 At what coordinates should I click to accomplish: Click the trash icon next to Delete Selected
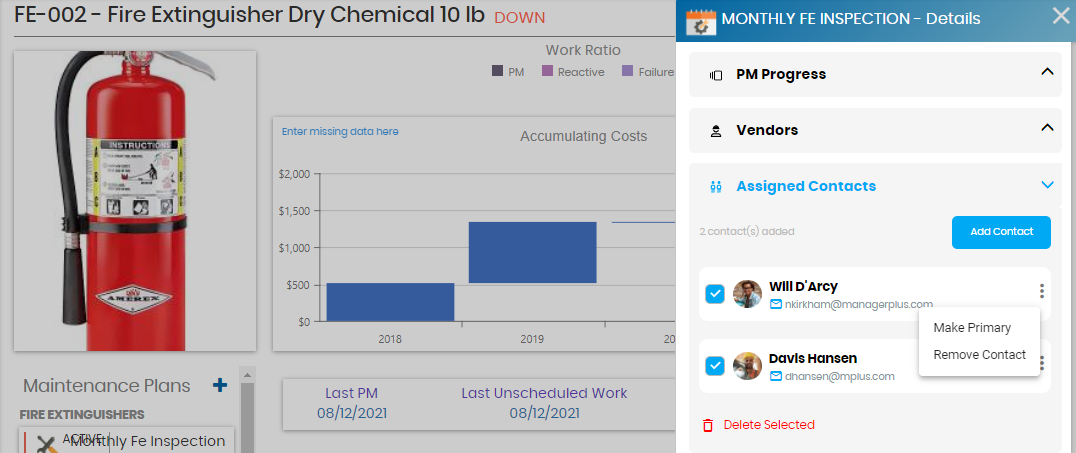pos(708,425)
